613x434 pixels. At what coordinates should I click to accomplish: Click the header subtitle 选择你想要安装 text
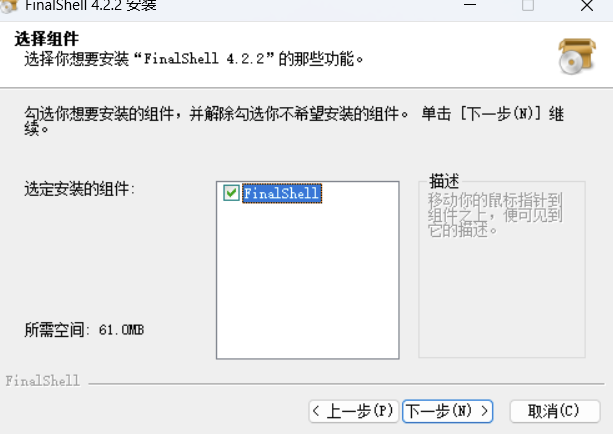(x=194, y=59)
